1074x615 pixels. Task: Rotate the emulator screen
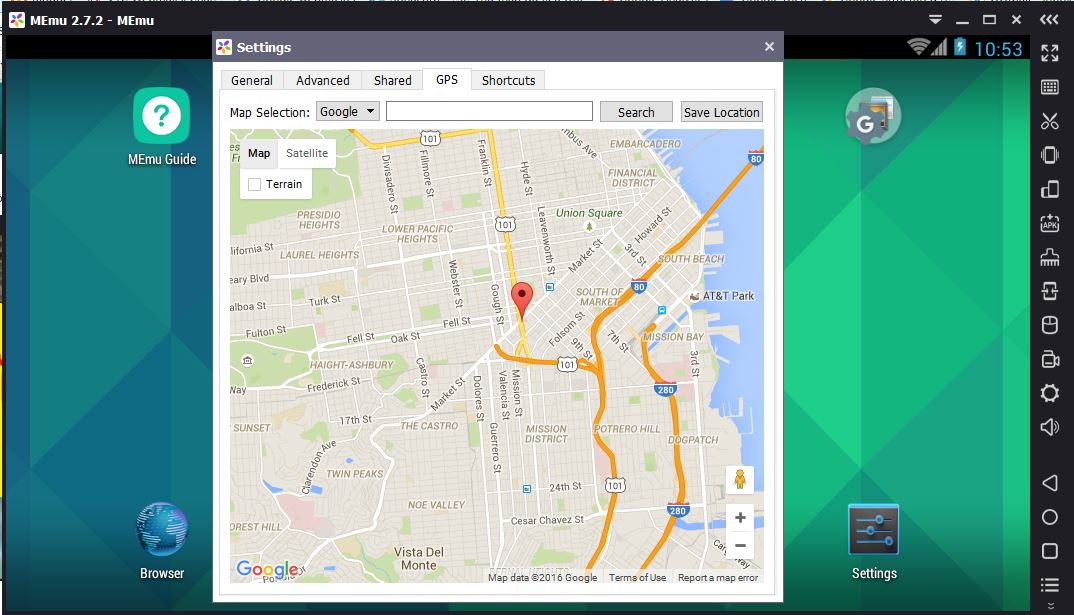pos(1049,189)
